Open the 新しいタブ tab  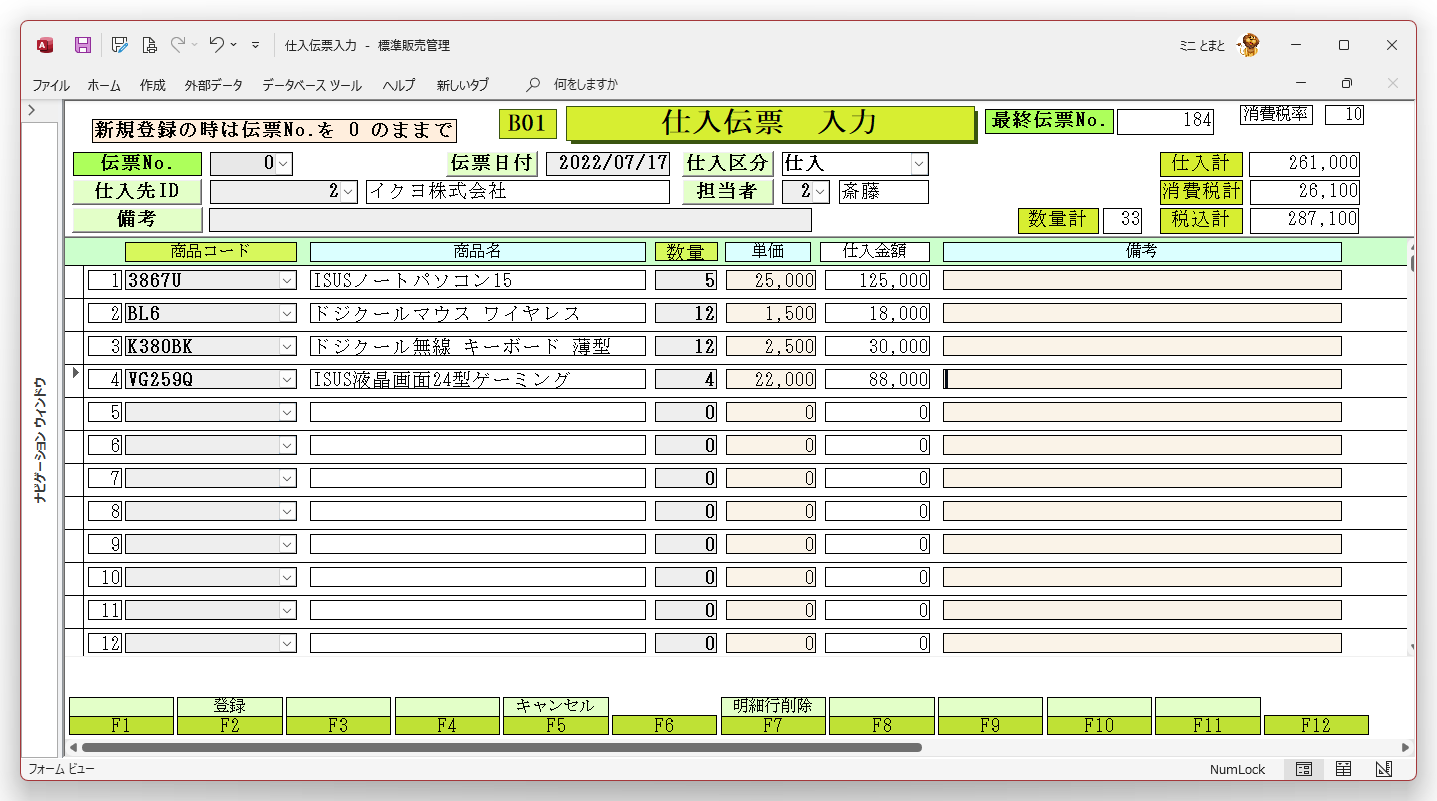click(x=463, y=85)
